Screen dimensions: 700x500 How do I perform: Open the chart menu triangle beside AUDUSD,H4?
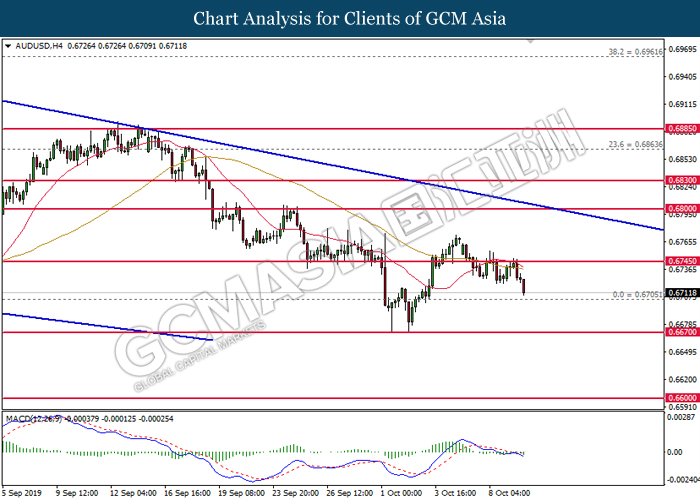coord(8,46)
